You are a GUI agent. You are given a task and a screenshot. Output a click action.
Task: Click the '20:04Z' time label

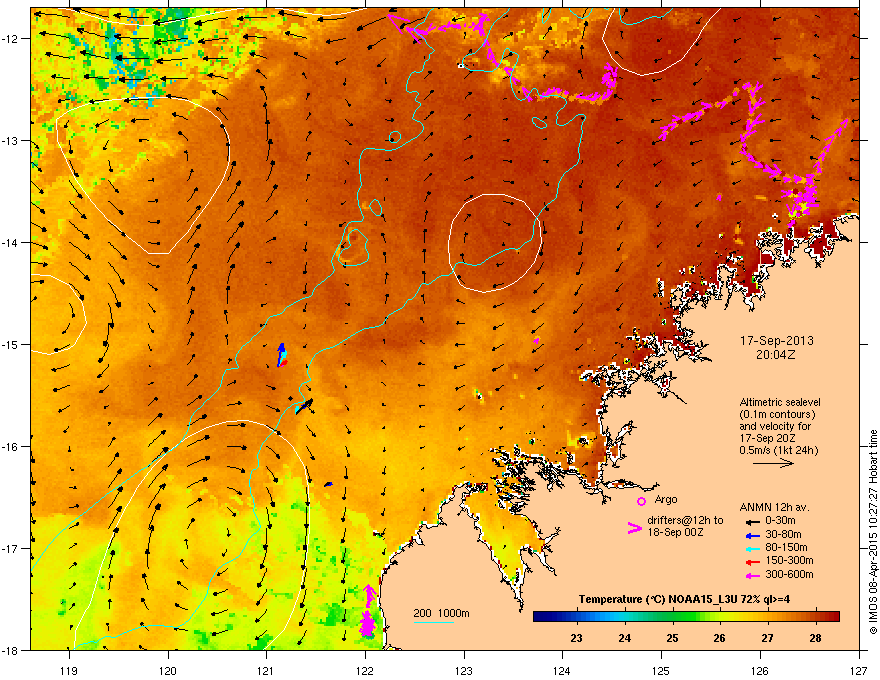click(776, 355)
